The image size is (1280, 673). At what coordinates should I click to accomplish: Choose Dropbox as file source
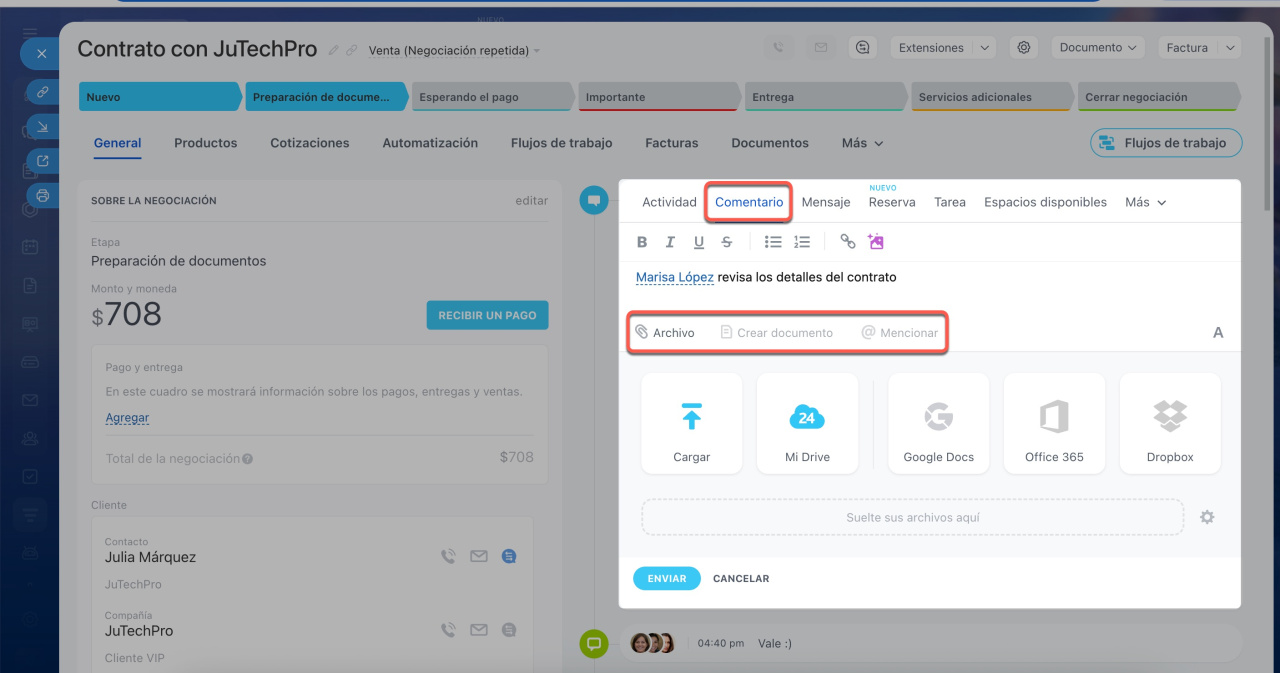click(1170, 423)
